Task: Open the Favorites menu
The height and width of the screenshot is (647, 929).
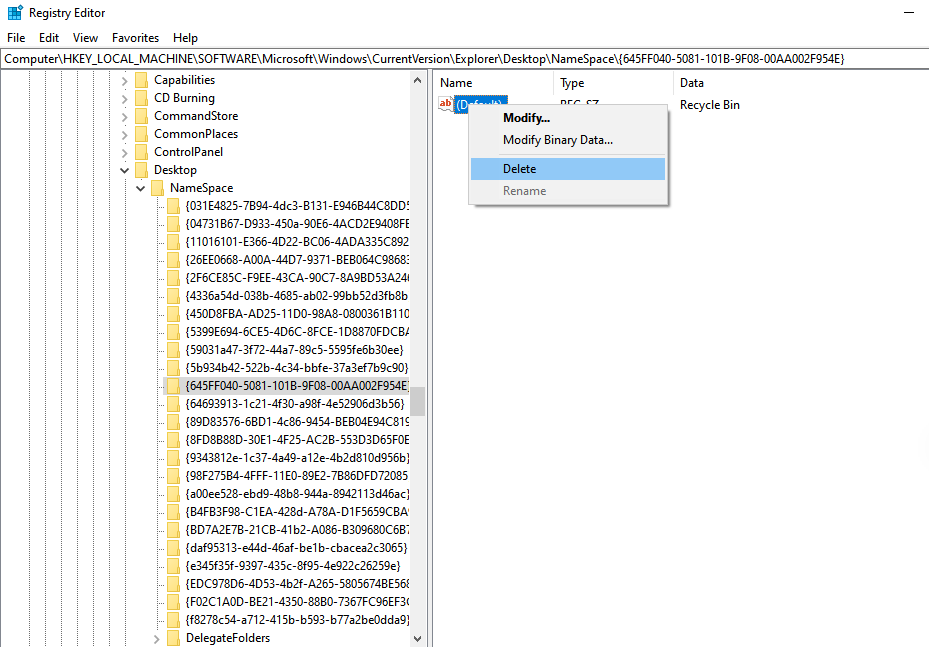Action: click(135, 37)
